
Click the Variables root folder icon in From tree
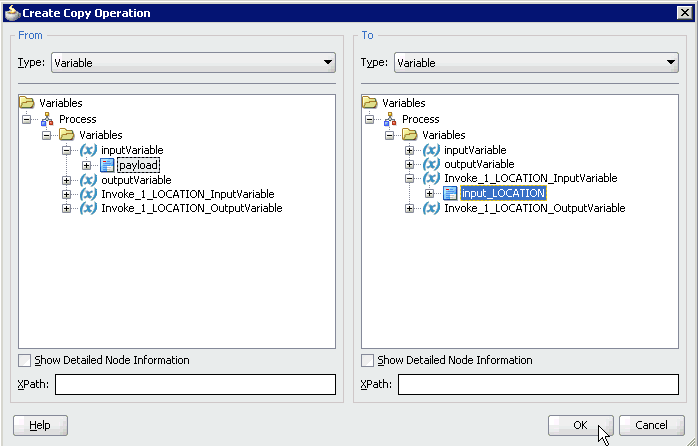[27, 103]
